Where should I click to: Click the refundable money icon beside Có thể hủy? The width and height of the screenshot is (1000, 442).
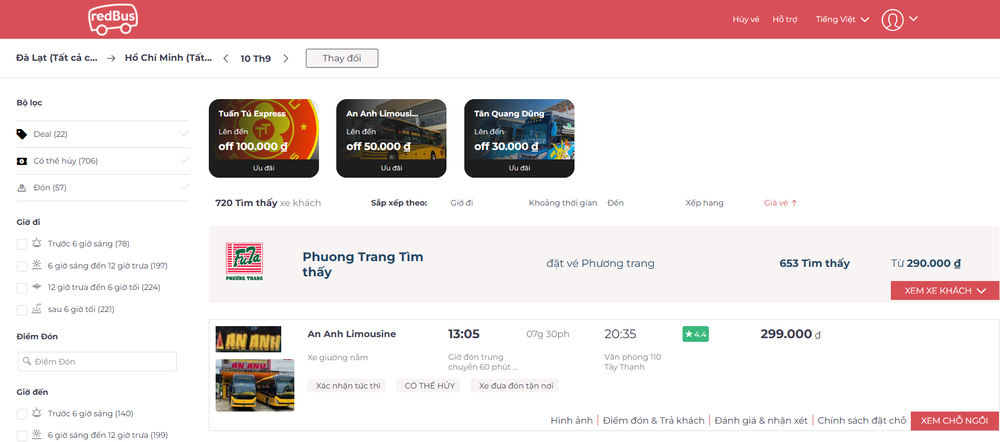(x=22, y=161)
